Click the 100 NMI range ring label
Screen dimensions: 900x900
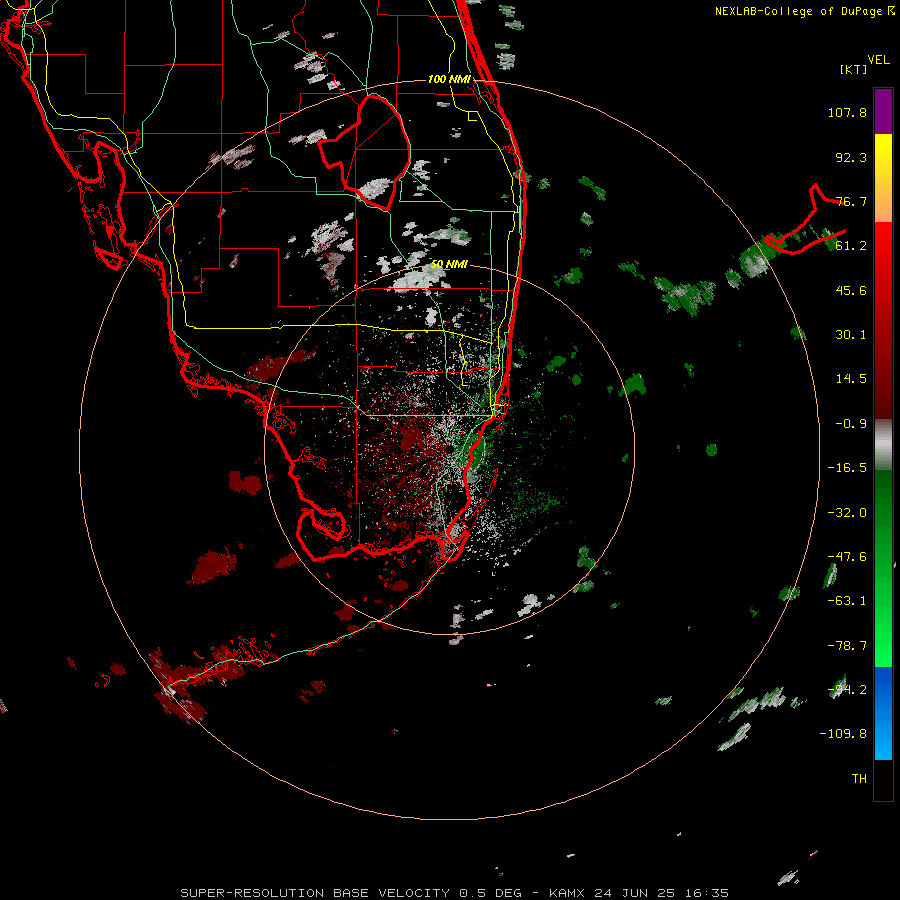[449, 79]
